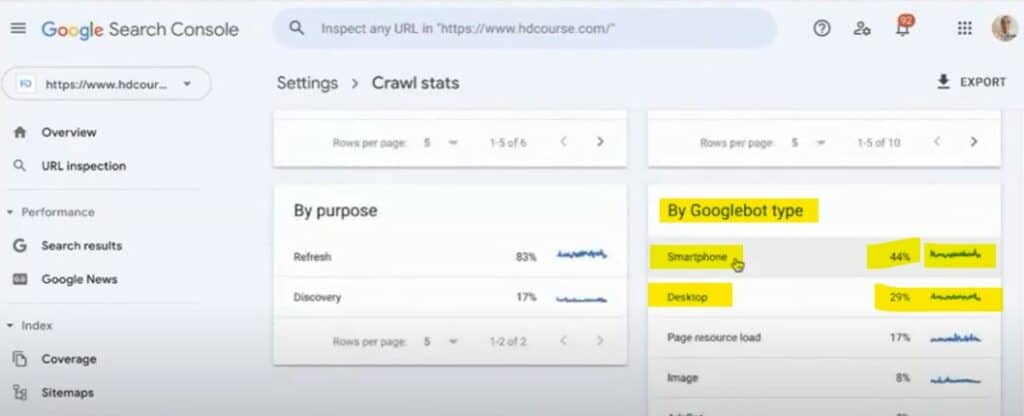The image size is (1024, 416).
Task: Open Google News report
Action: click(x=79, y=280)
